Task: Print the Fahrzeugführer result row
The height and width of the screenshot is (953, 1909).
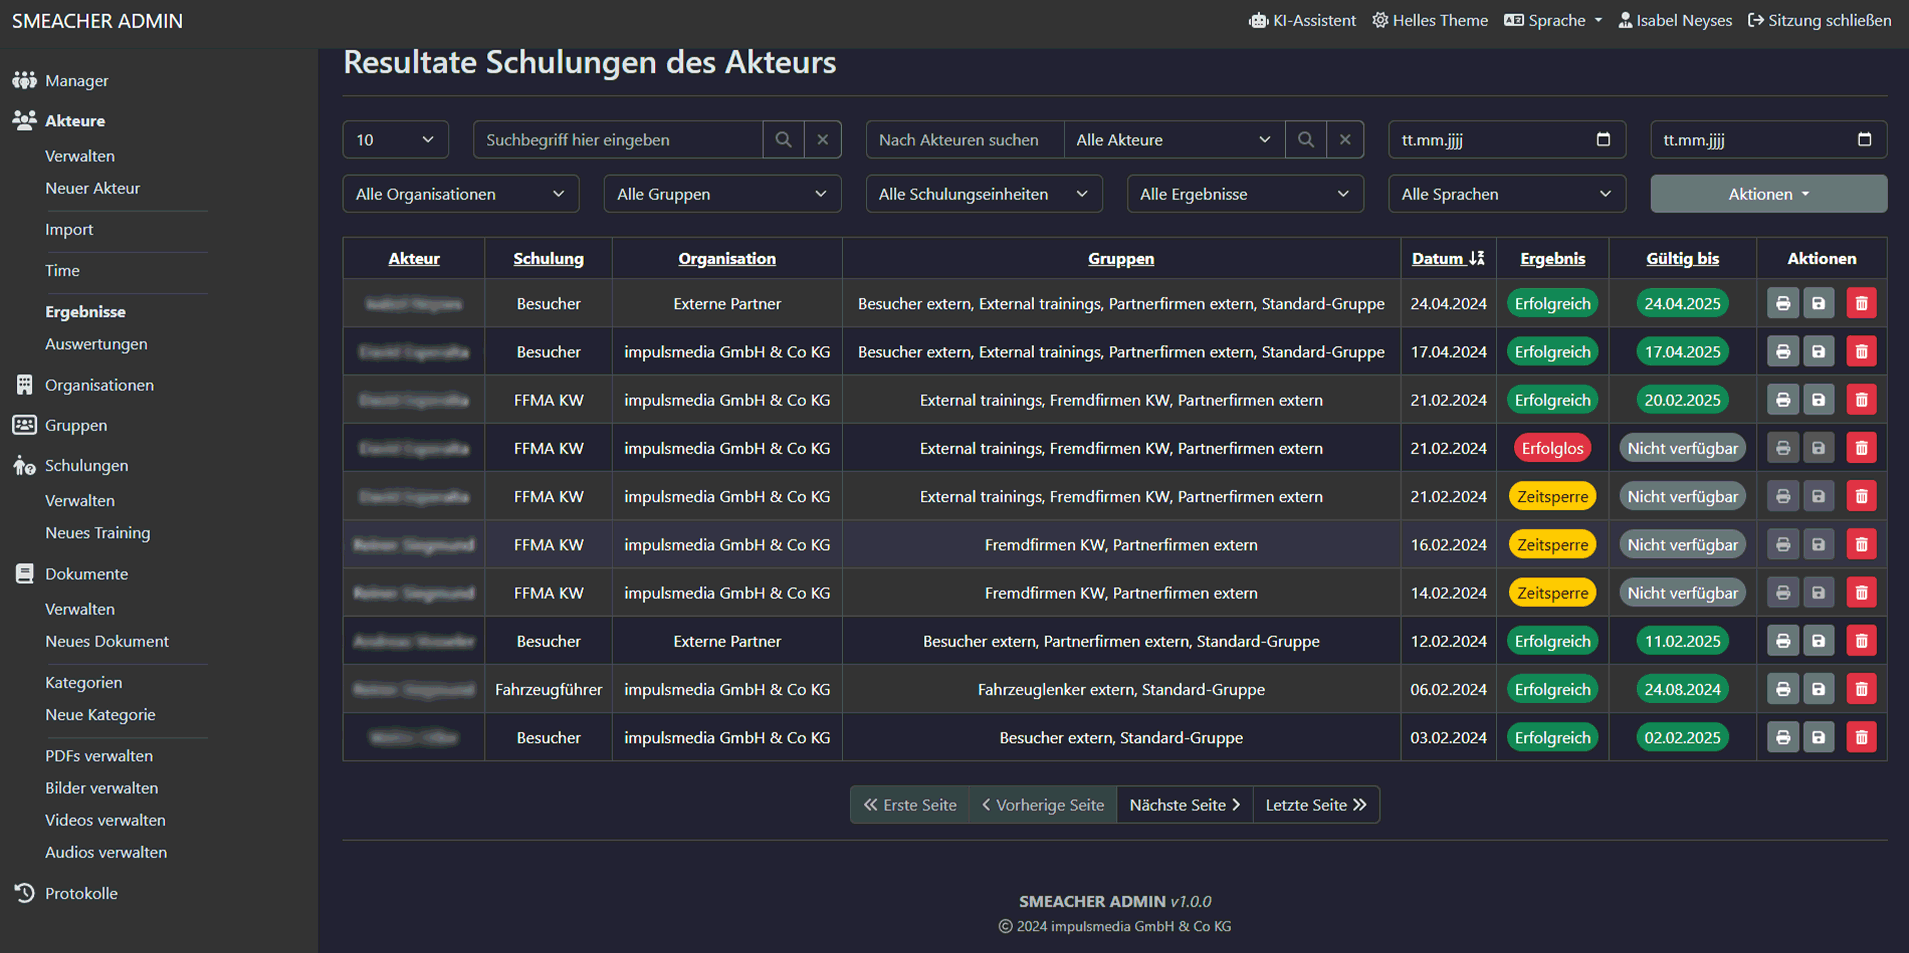Action: tap(1782, 689)
